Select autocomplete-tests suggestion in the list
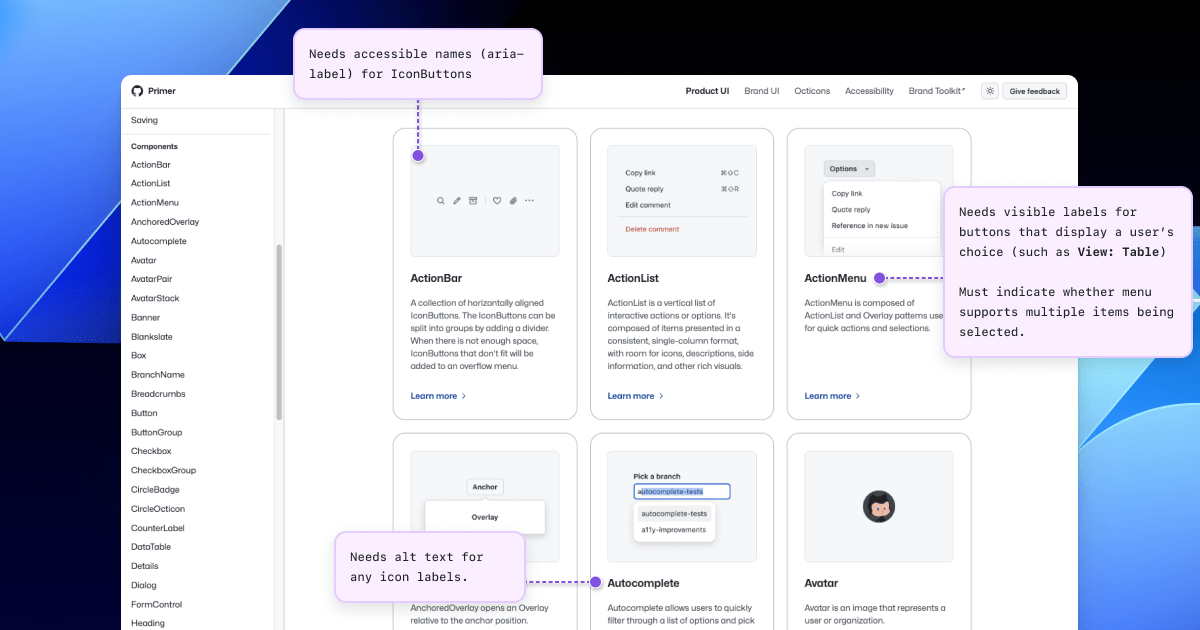This screenshot has height=630, width=1200. [x=674, y=513]
